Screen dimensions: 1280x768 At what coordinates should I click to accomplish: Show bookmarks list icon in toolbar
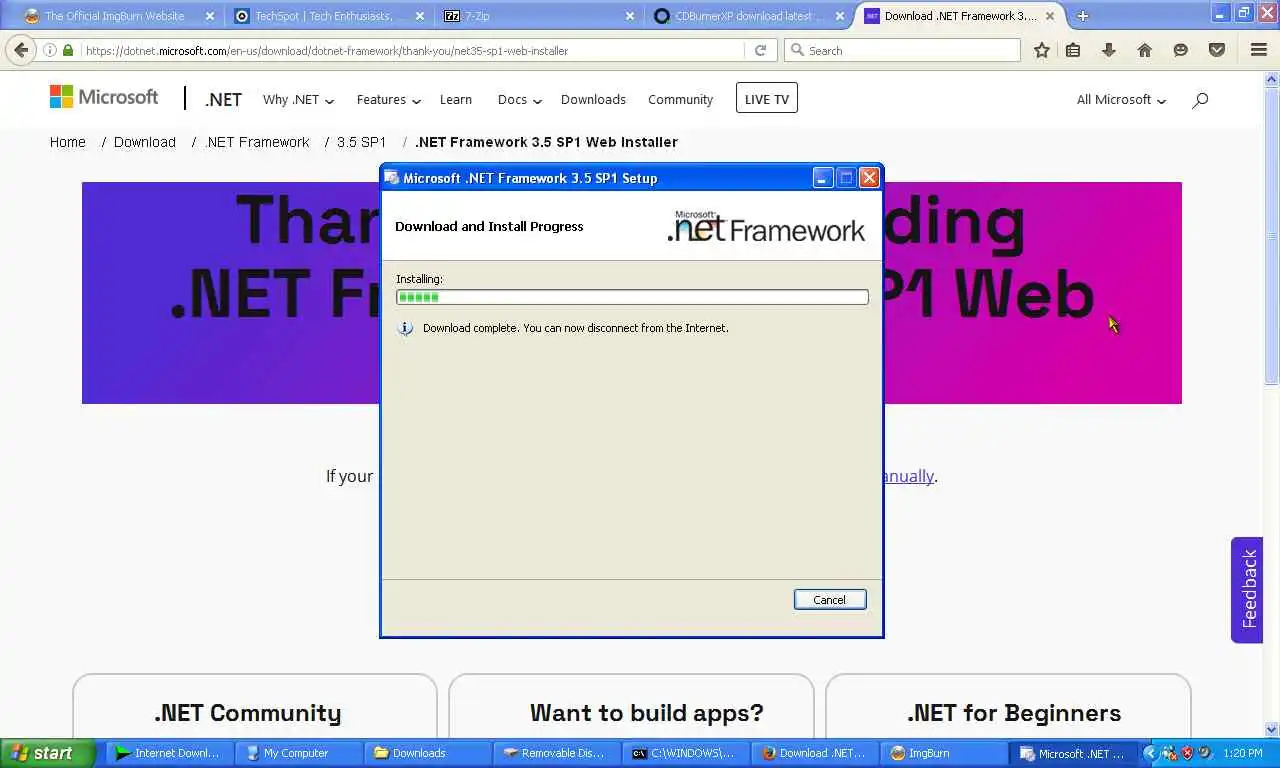tap(1073, 50)
